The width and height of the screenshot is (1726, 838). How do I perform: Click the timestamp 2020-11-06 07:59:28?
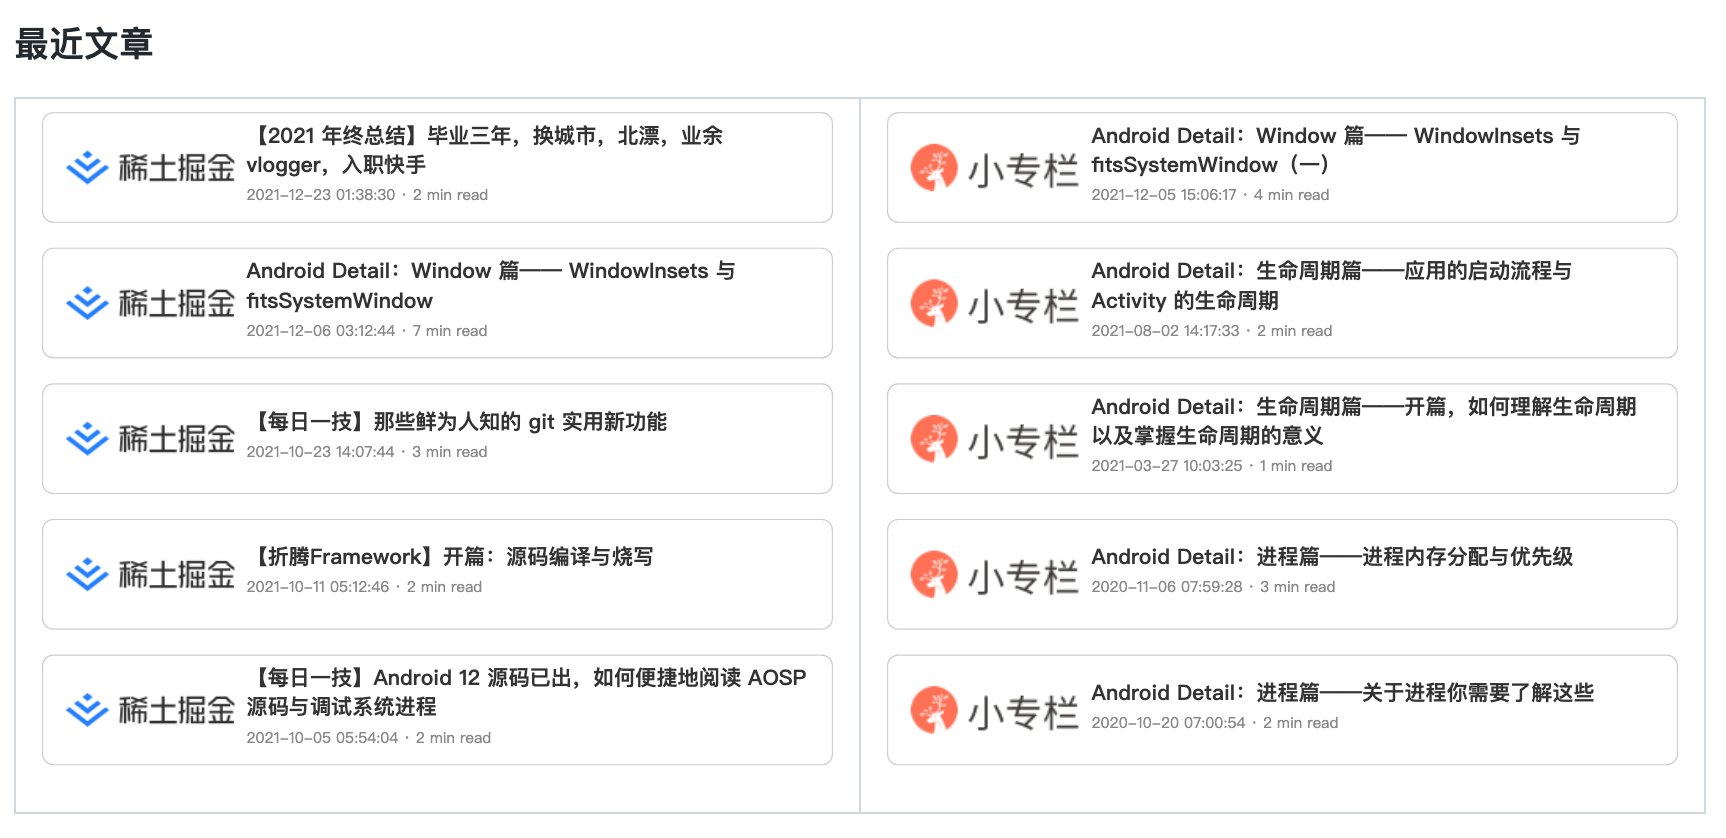pos(1167,587)
